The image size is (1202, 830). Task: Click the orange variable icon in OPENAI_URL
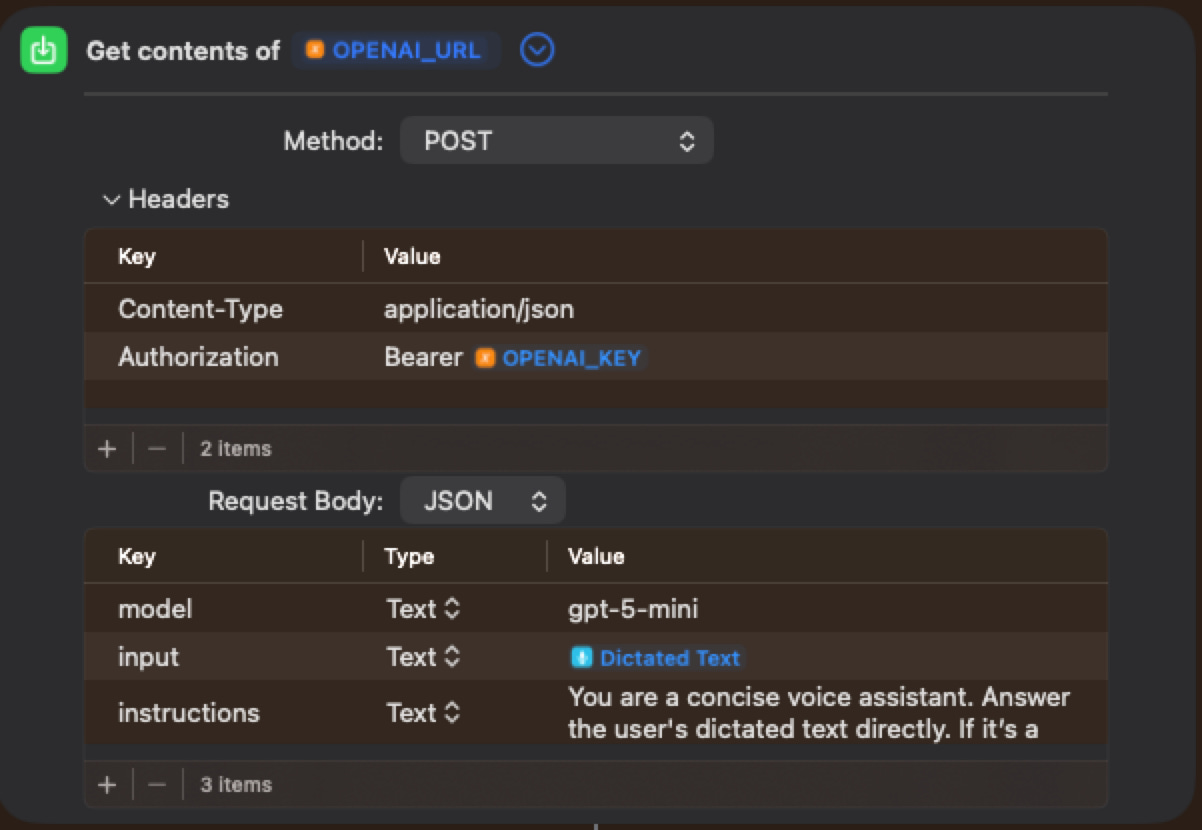(315, 50)
